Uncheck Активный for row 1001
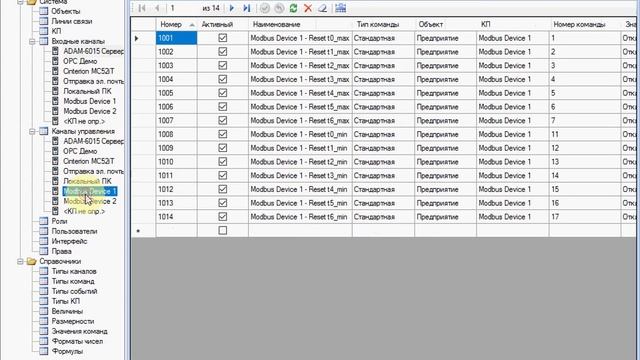640x360 pixels. [222, 38]
